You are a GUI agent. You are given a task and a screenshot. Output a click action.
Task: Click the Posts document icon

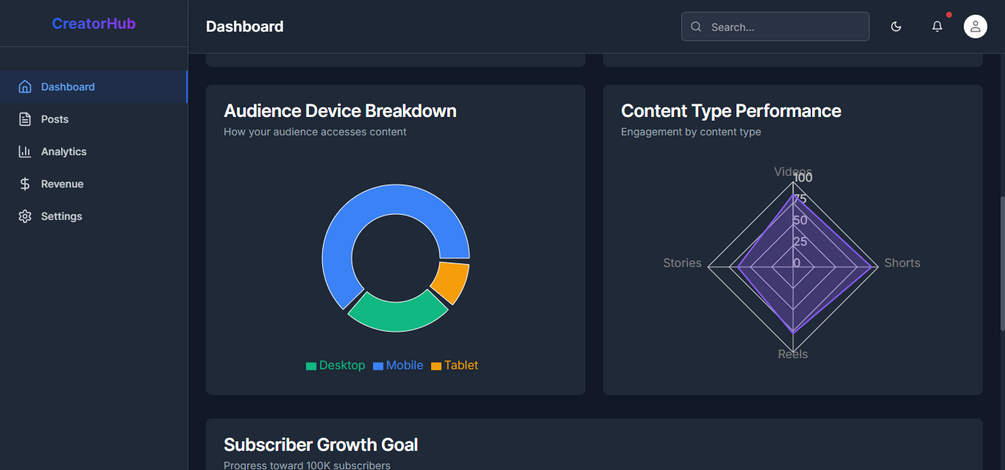pyautogui.click(x=25, y=119)
